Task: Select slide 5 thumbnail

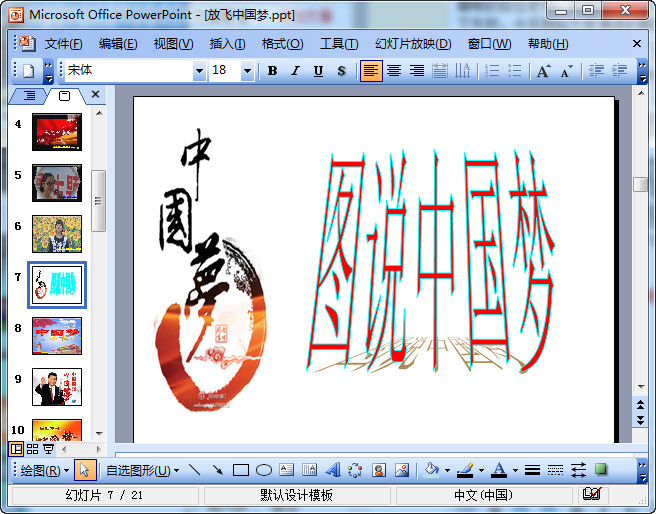Action: tap(57, 183)
